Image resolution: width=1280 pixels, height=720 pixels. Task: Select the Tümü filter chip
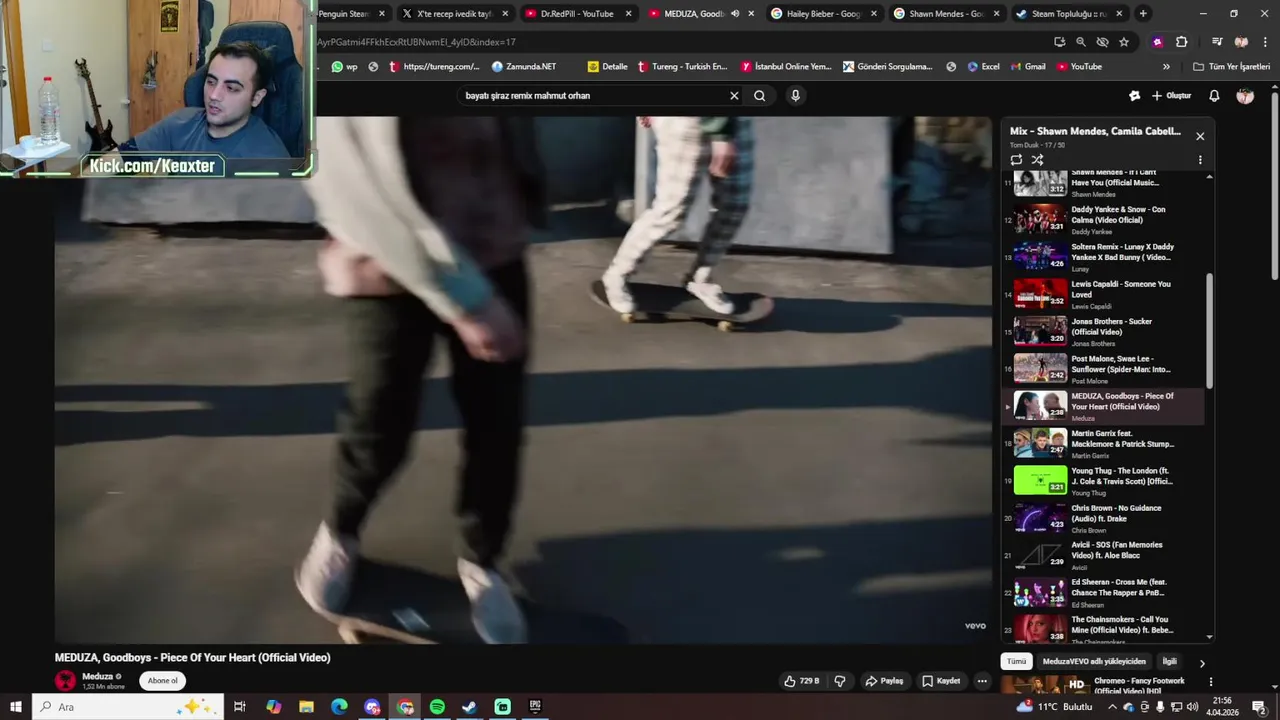(x=1016, y=662)
